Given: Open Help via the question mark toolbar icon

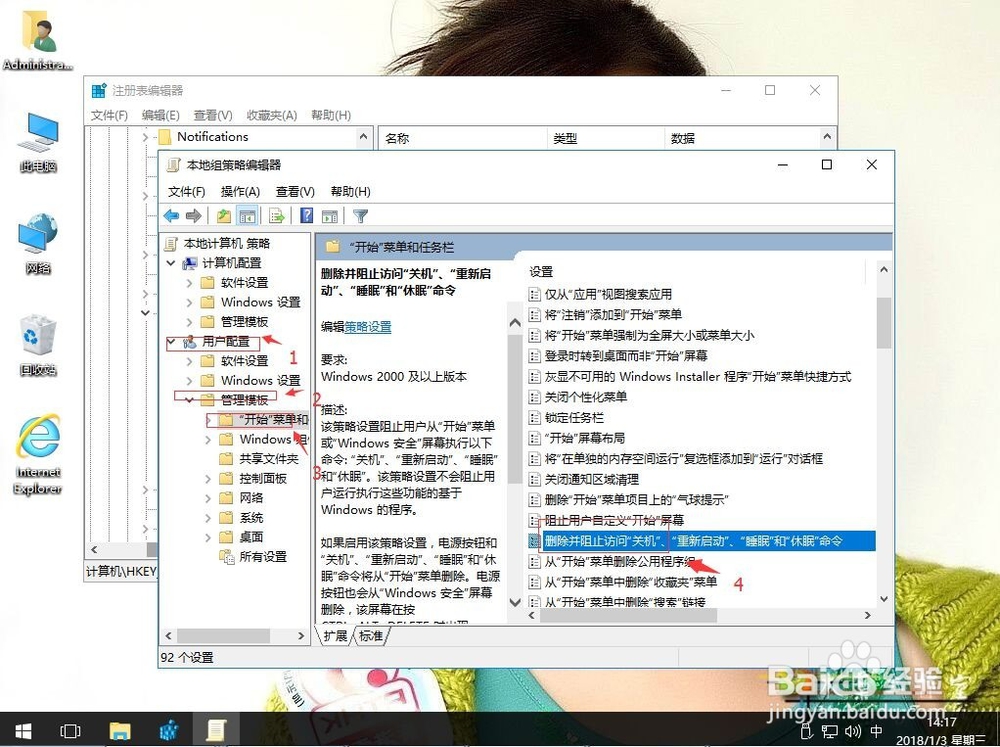Looking at the screenshot, I should click(x=306, y=214).
